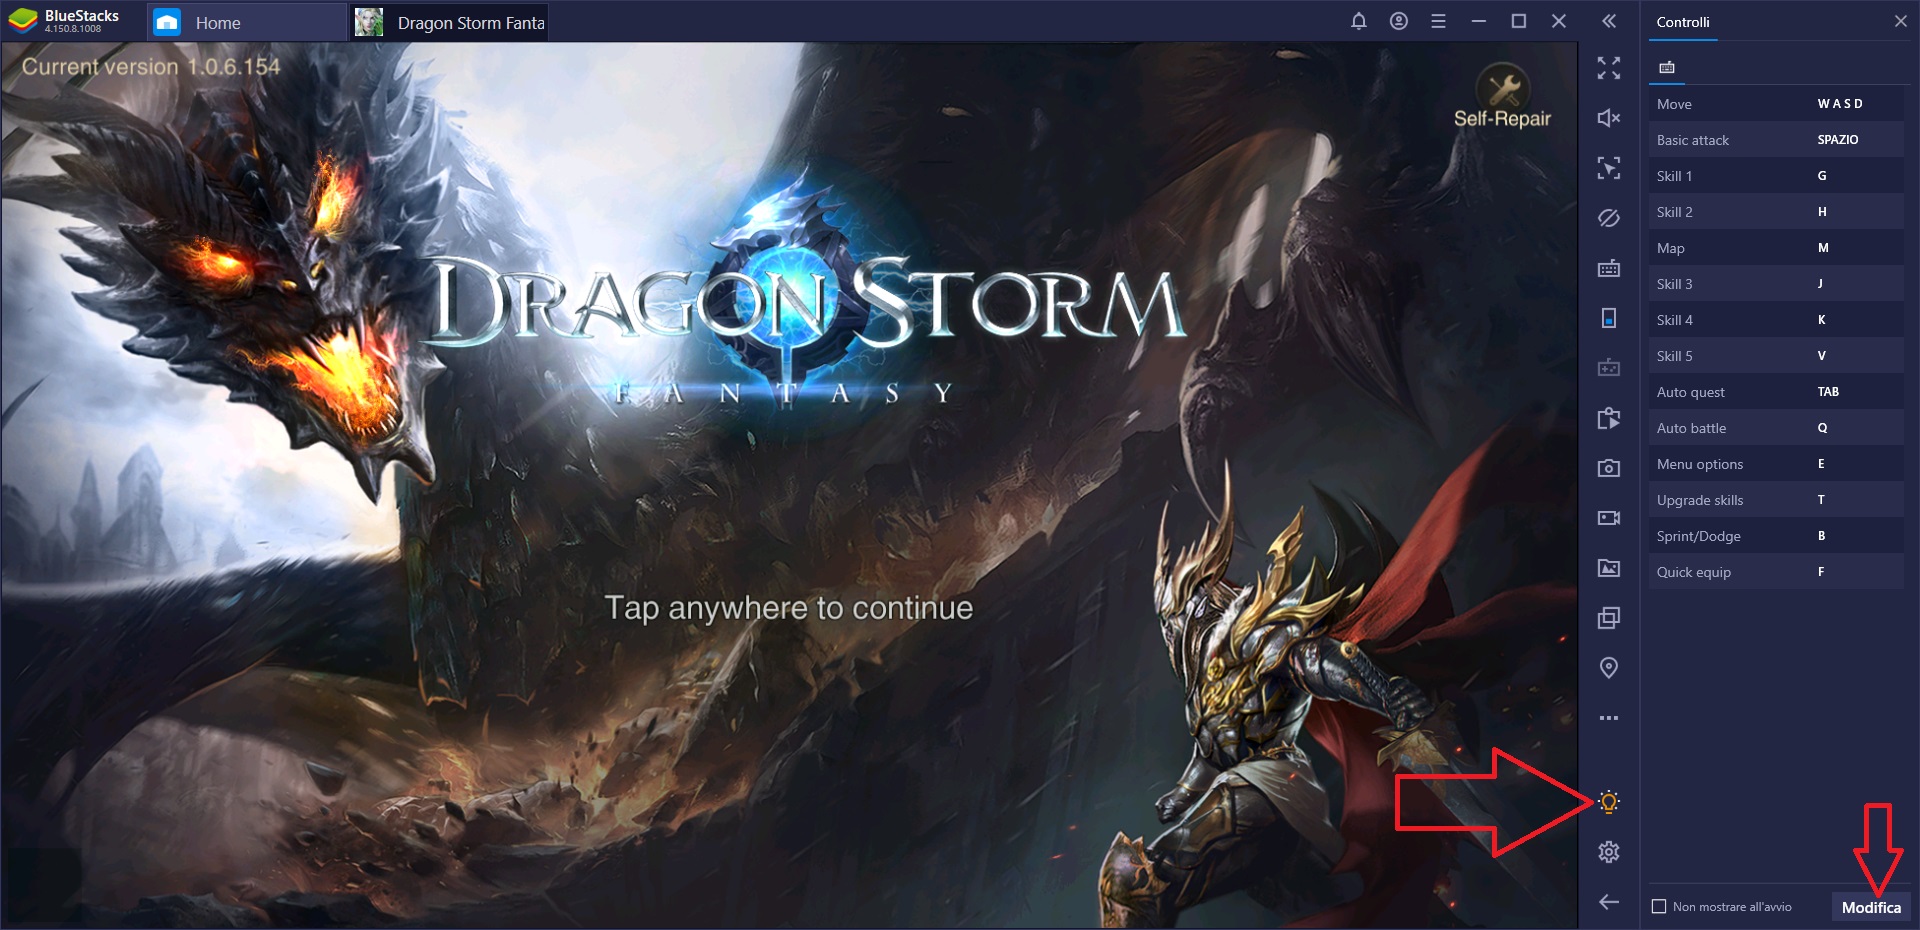This screenshot has height=930, width=1920.
Task: Click the rotate screen phone icon
Action: (x=1608, y=318)
